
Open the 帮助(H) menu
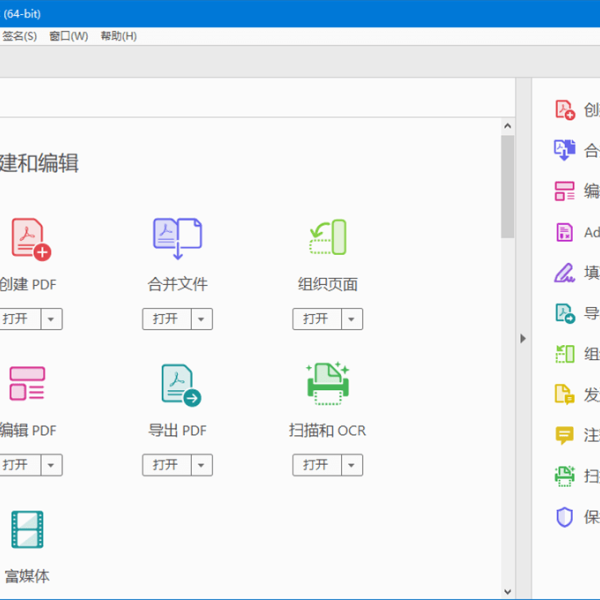click(x=118, y=36)
